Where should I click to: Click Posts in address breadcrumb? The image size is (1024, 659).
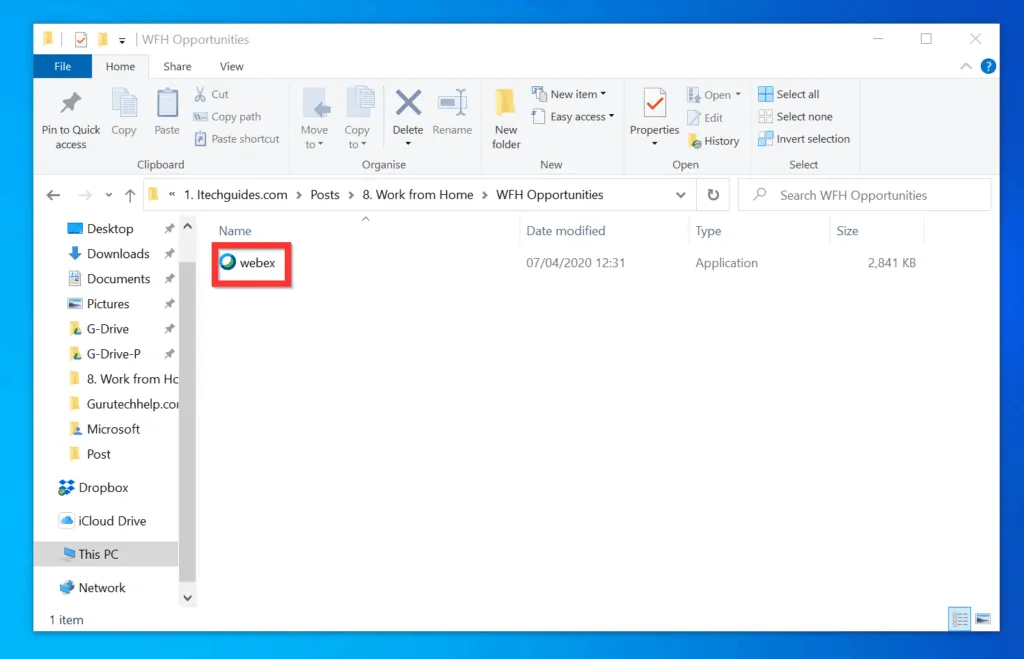click(325, 195)
